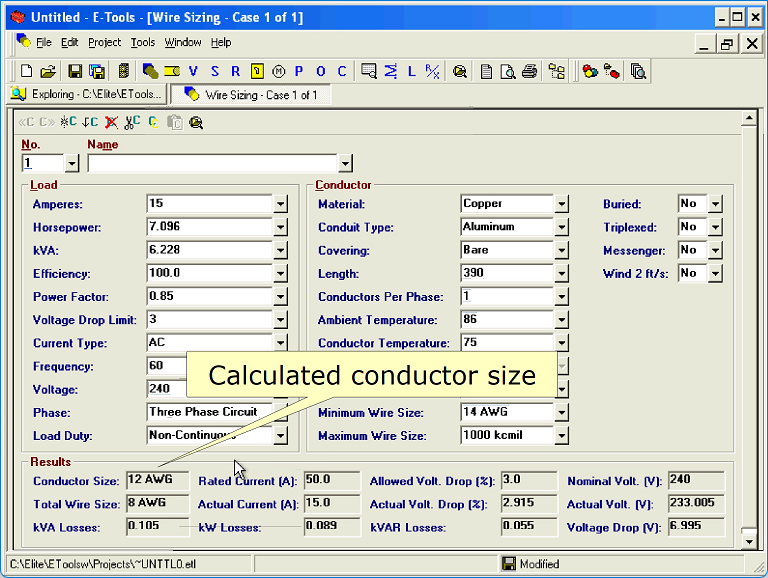The height and width of the screenshot is (578, 768).
Task: Click the Amperes input field
Action: (209, 204)
